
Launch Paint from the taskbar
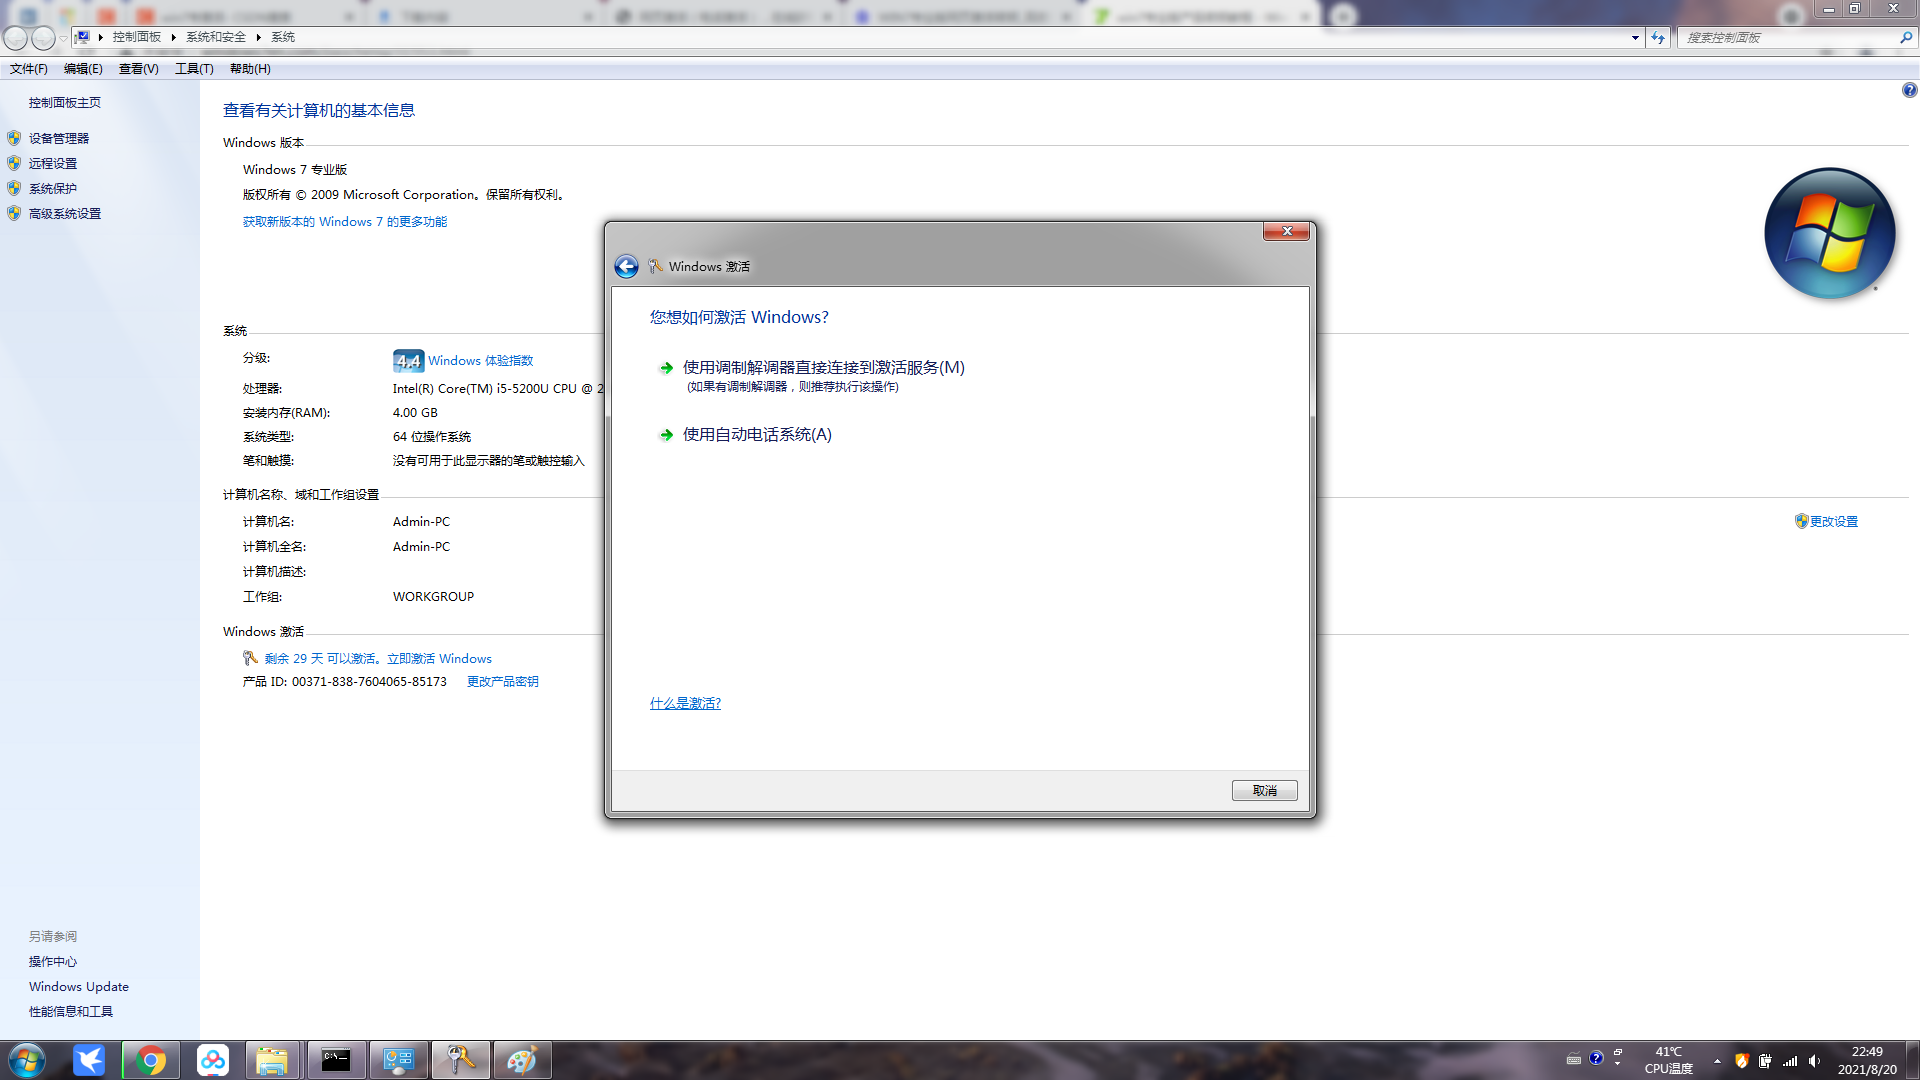pos(522,1059)
